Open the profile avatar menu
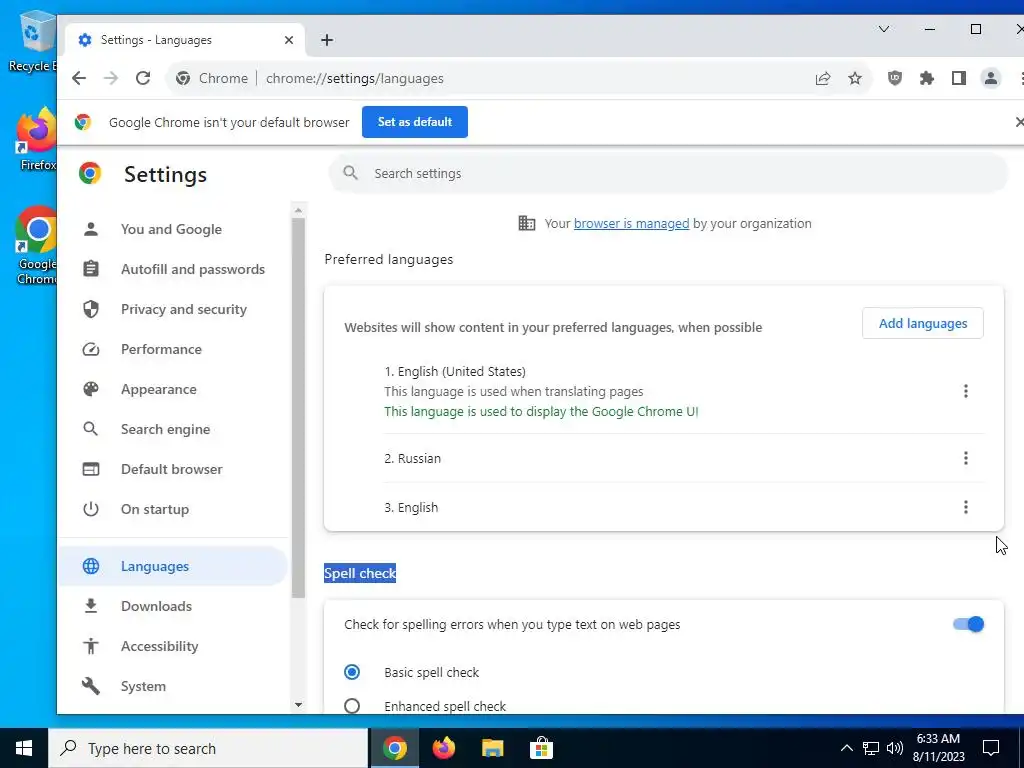Image resolution: width=1024 pixels, height=768 pixels. [991, 78]
